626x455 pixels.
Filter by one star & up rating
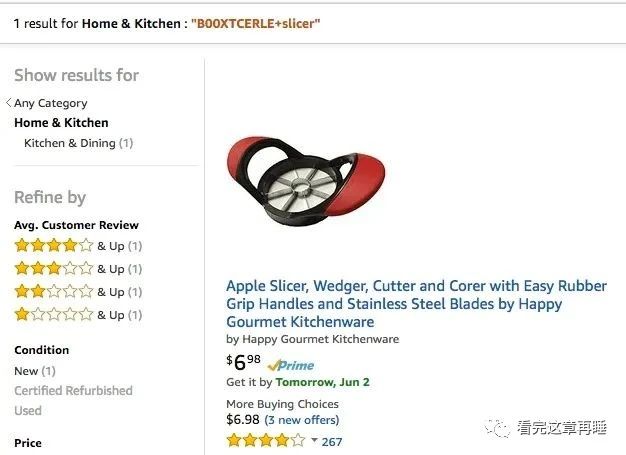pyautogui.click(x=78, y=315)
